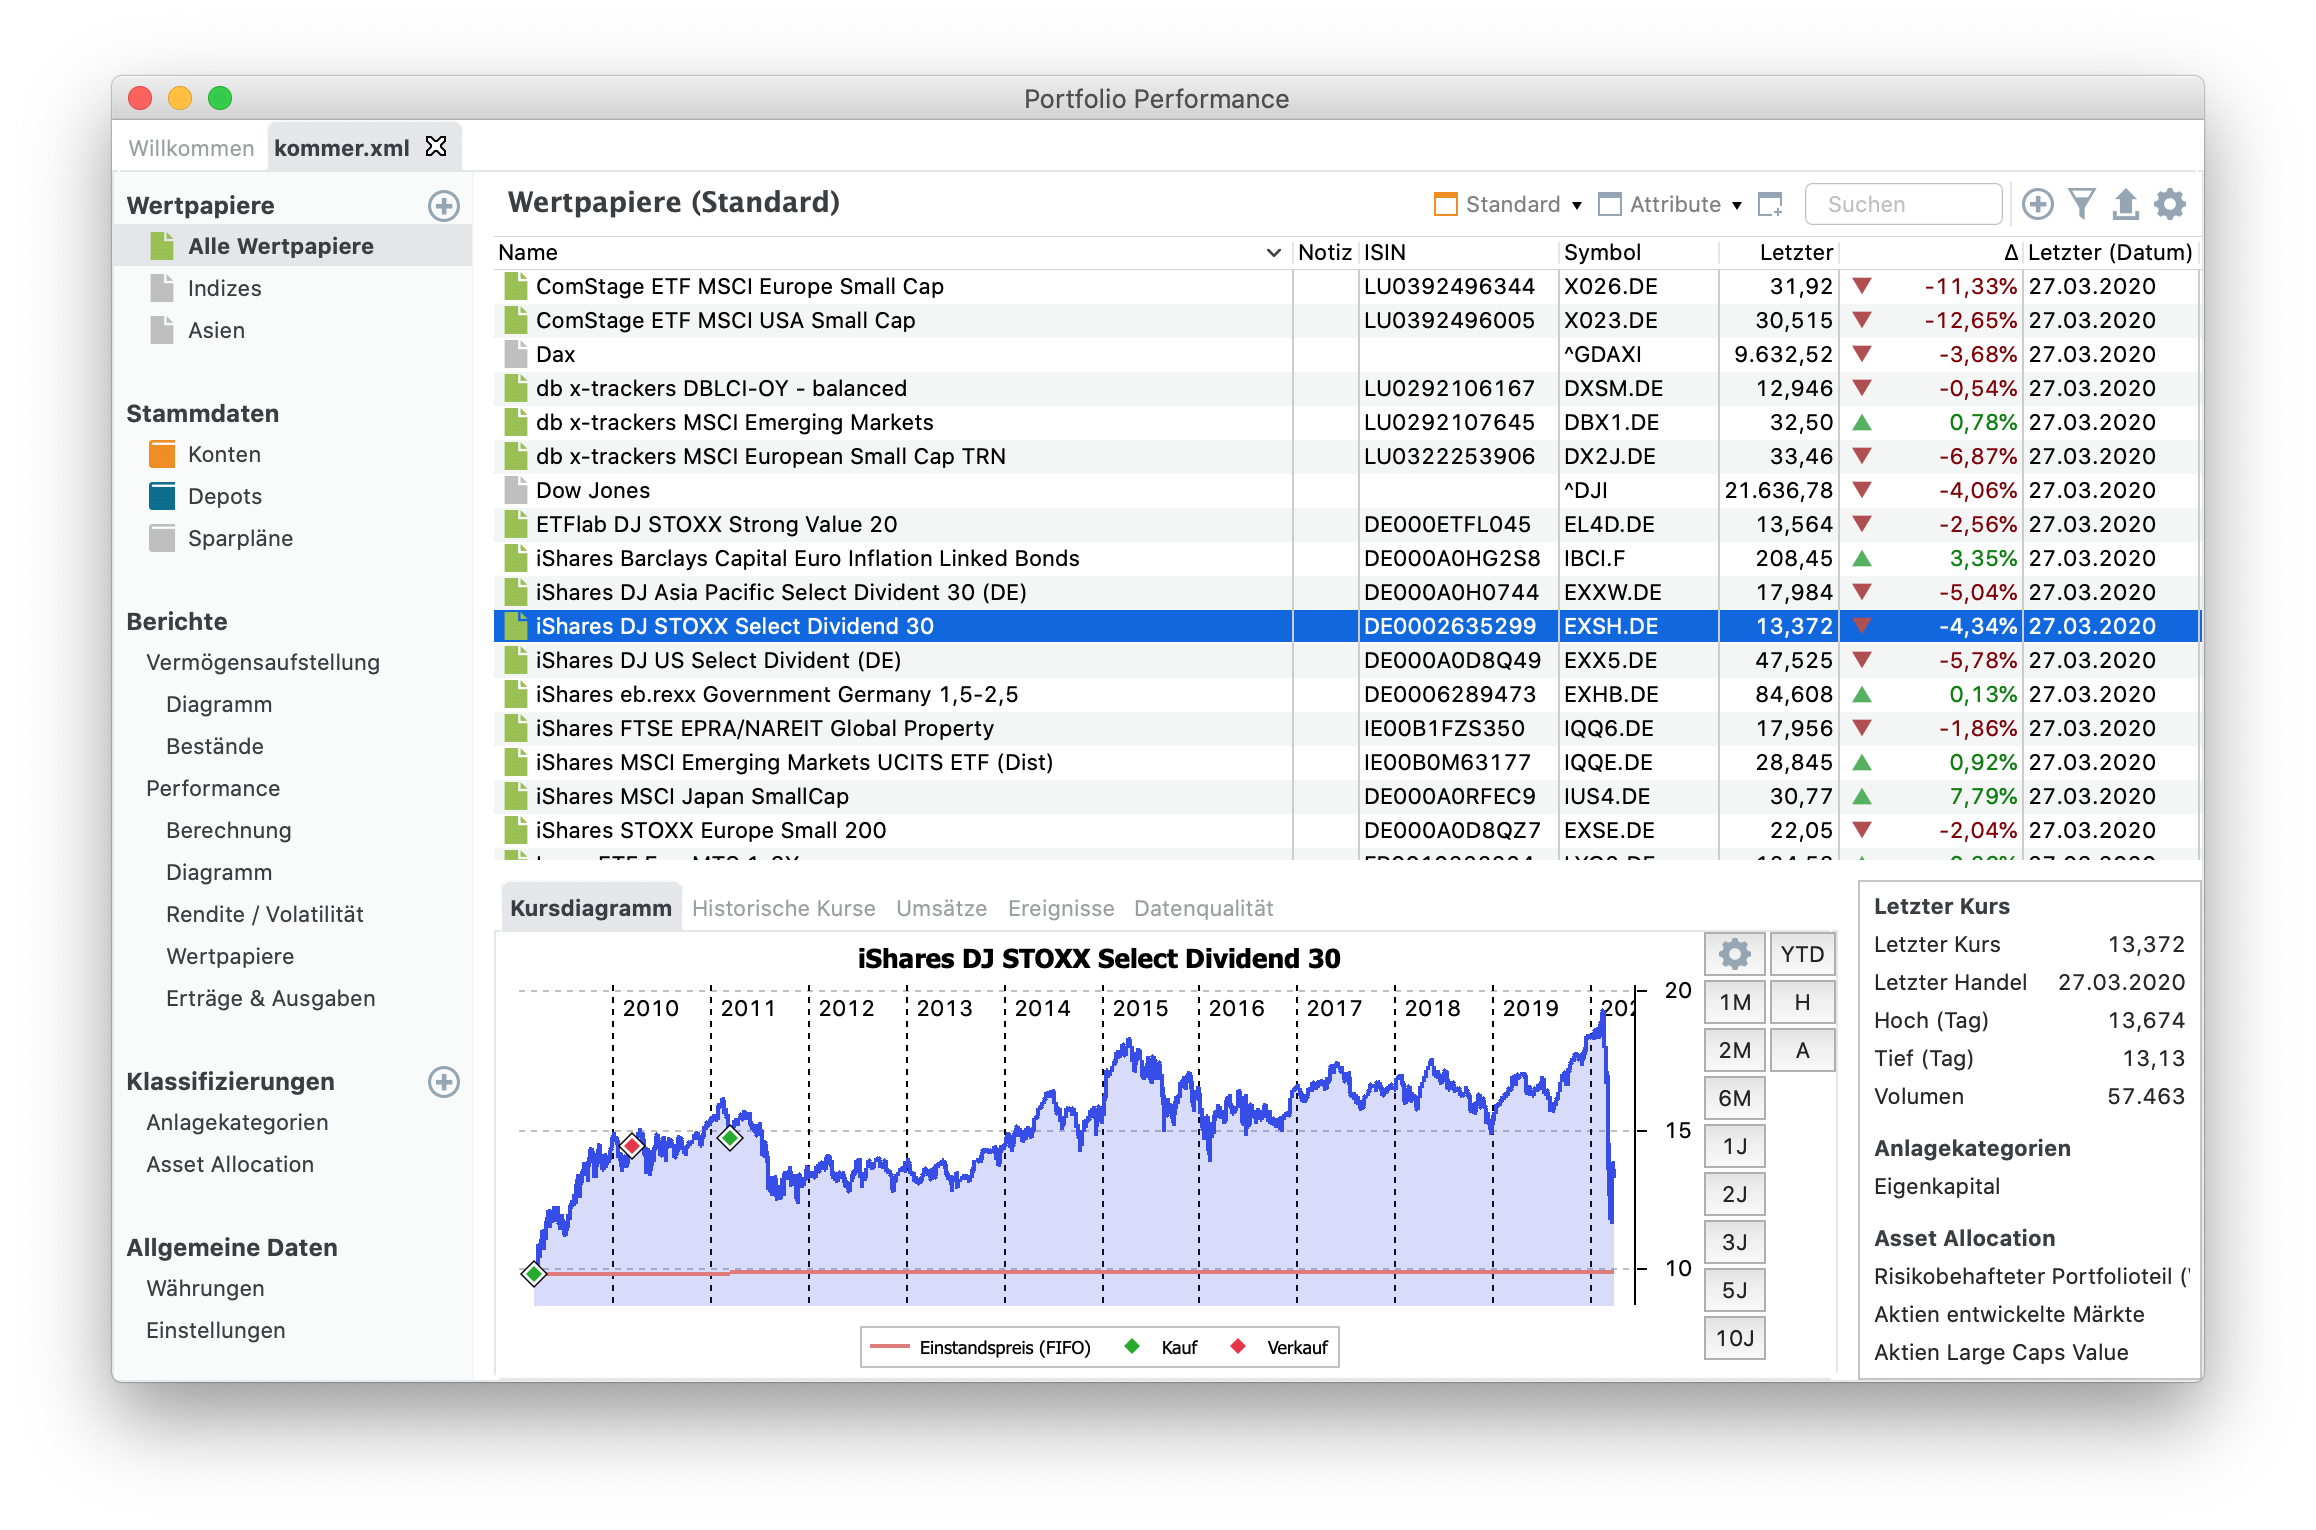Add a new classification via the Klassifizierungen plus icon
This screenshot has height=1530, width=2316.
coord(444,1082)
